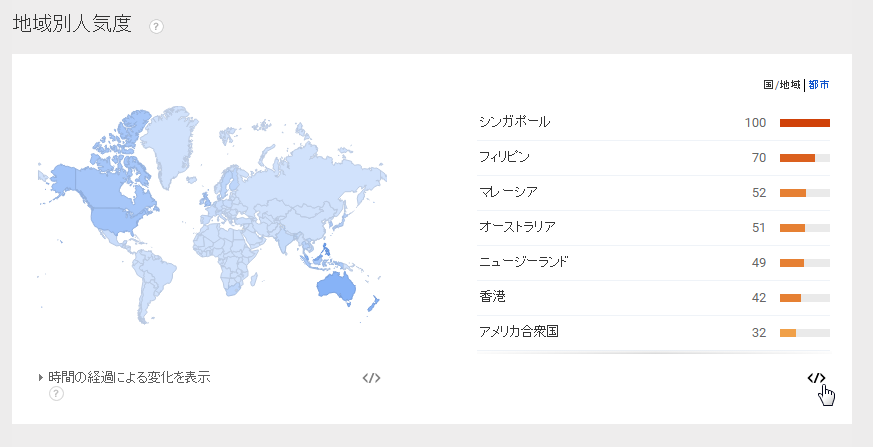
Task: Click マレーシア in the ranking list
Action: (508, 192)
